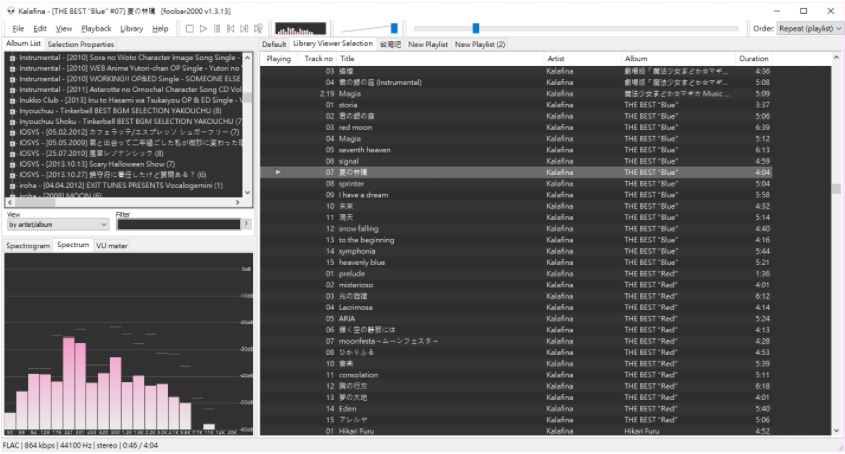The width and height of the screenshot is (845, 454).
Task: Click the volume slider handle
Action: [394, 29]
